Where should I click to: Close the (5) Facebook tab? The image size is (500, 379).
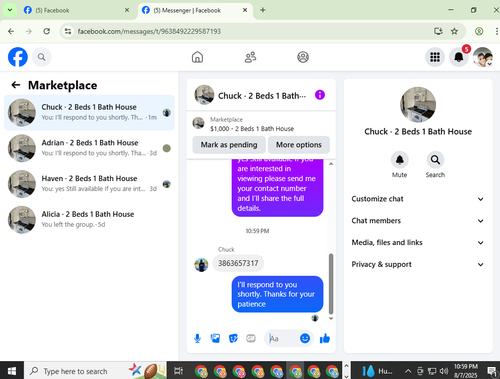[x=127, y=10]
